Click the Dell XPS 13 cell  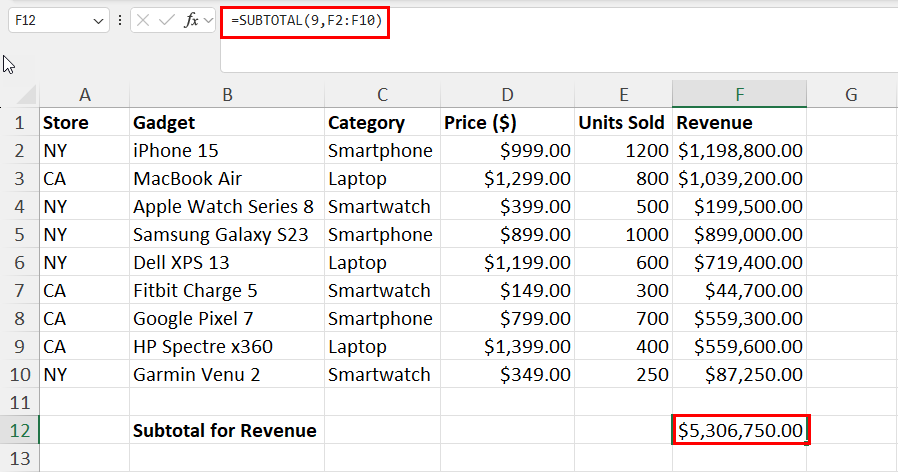pyautogui.click(x=227, y=262)
